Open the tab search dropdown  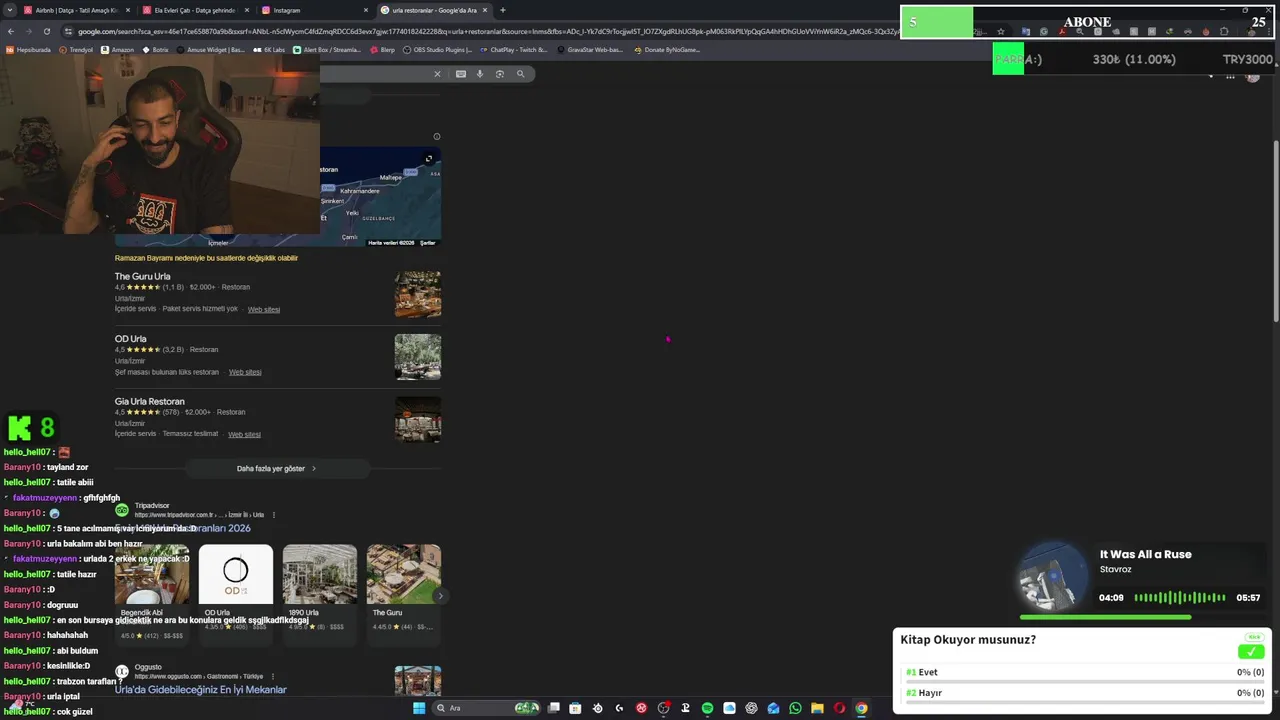coord(11,10)
